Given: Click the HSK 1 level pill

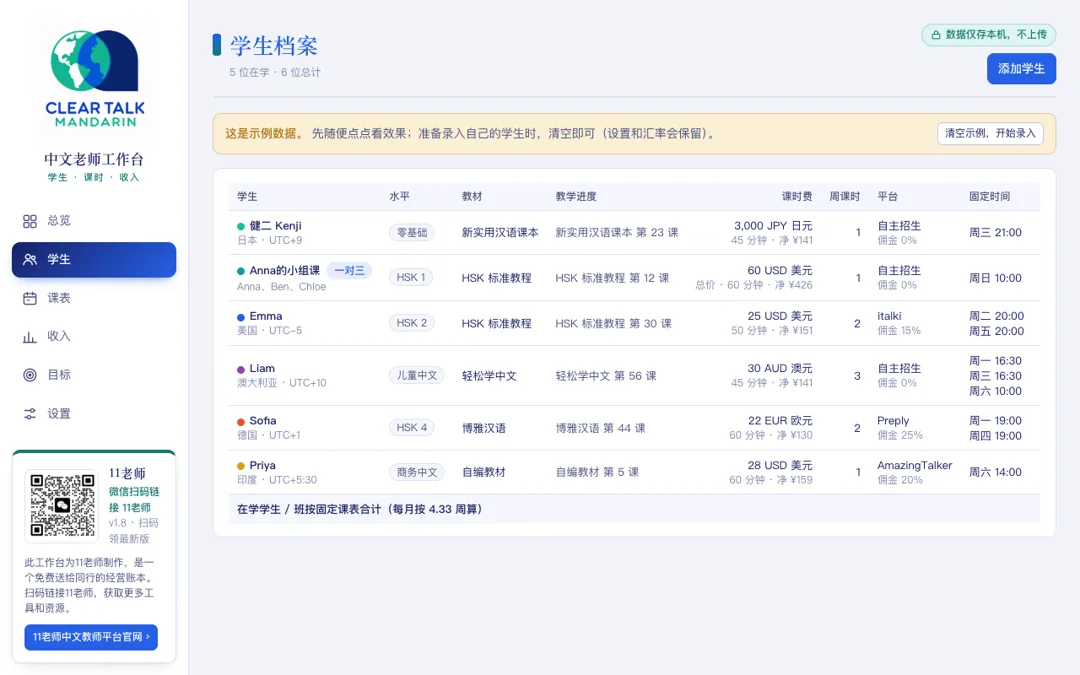Looking at the screenshot, I should pyautogui.click(x=411, y=278).
